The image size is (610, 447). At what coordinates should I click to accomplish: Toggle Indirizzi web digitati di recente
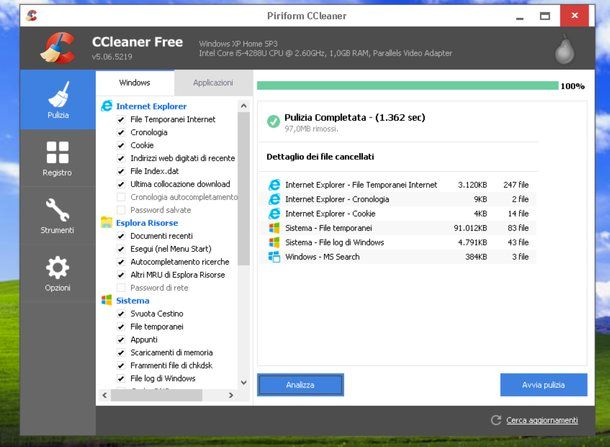click(x=121, y=158)
